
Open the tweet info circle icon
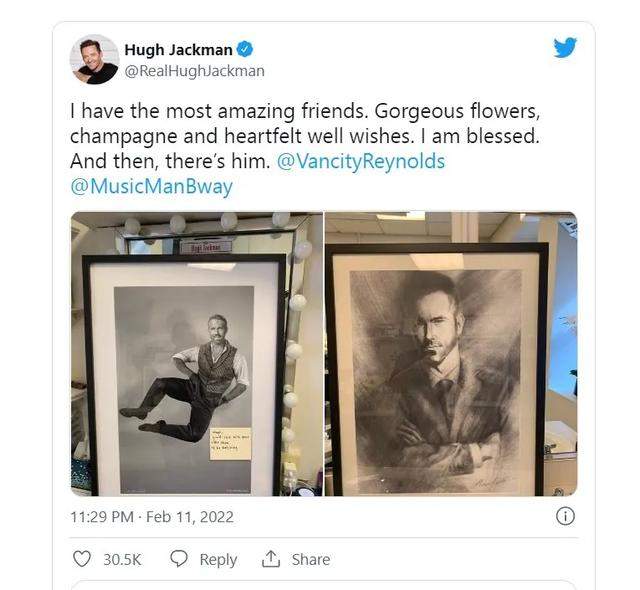coord(565,516)
